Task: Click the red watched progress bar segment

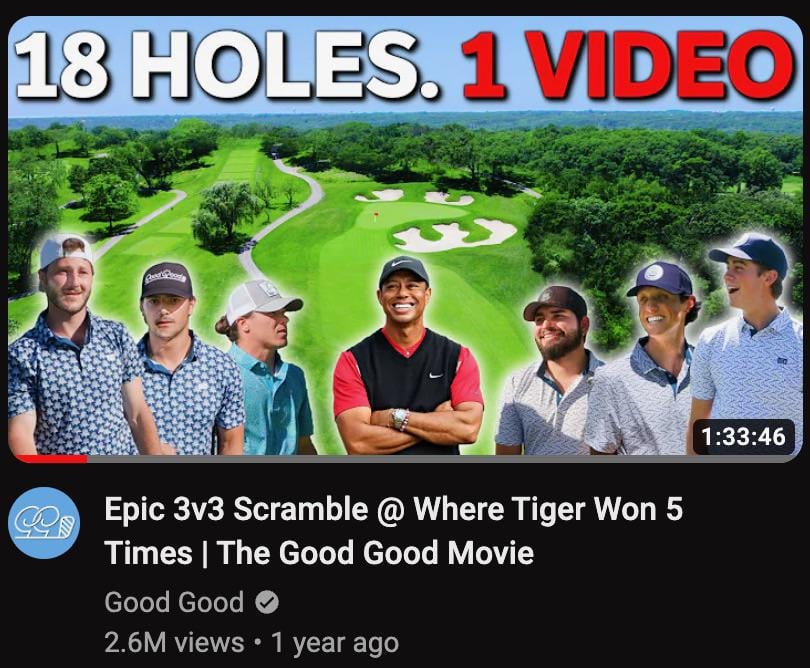Action: [50, 459]
